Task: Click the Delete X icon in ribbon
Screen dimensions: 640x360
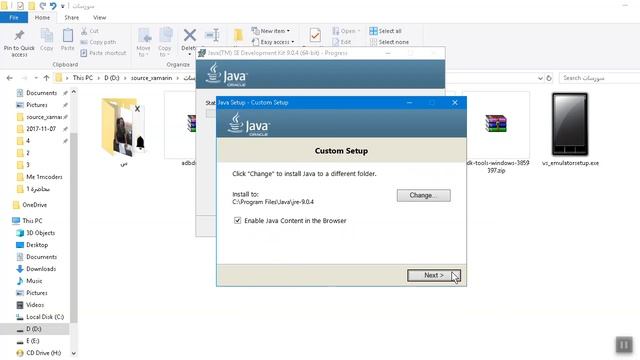Action: pyautogui.click(x=189, y=36)
